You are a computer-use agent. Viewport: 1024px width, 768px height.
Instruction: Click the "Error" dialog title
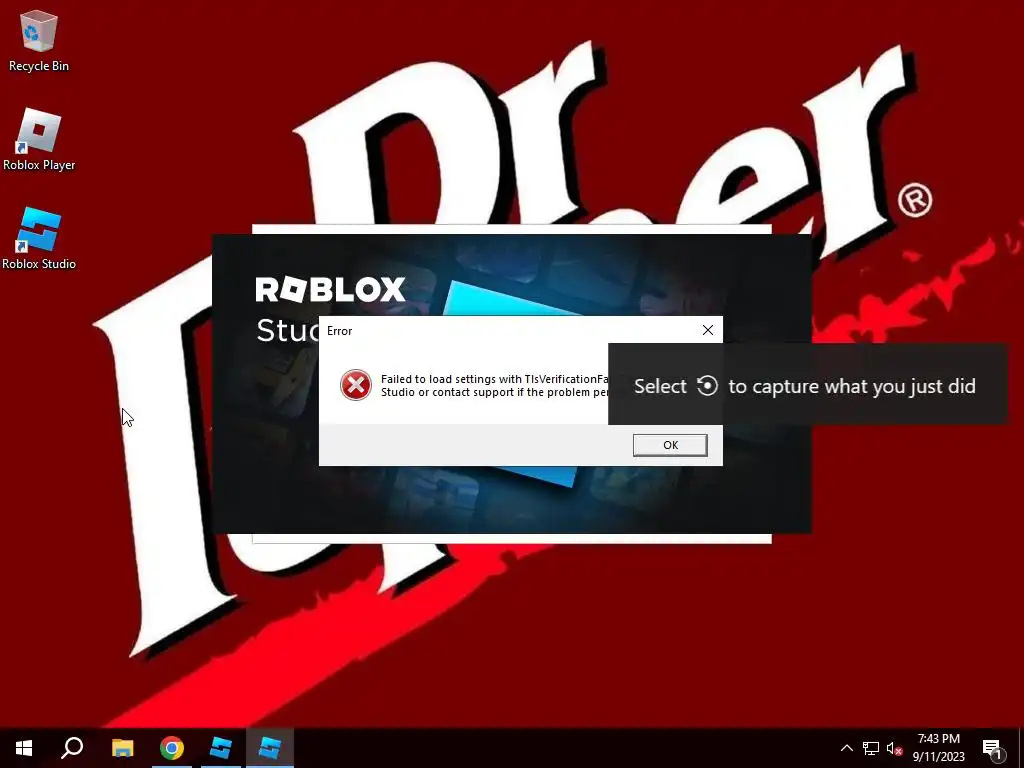click(x=340, y=331)
